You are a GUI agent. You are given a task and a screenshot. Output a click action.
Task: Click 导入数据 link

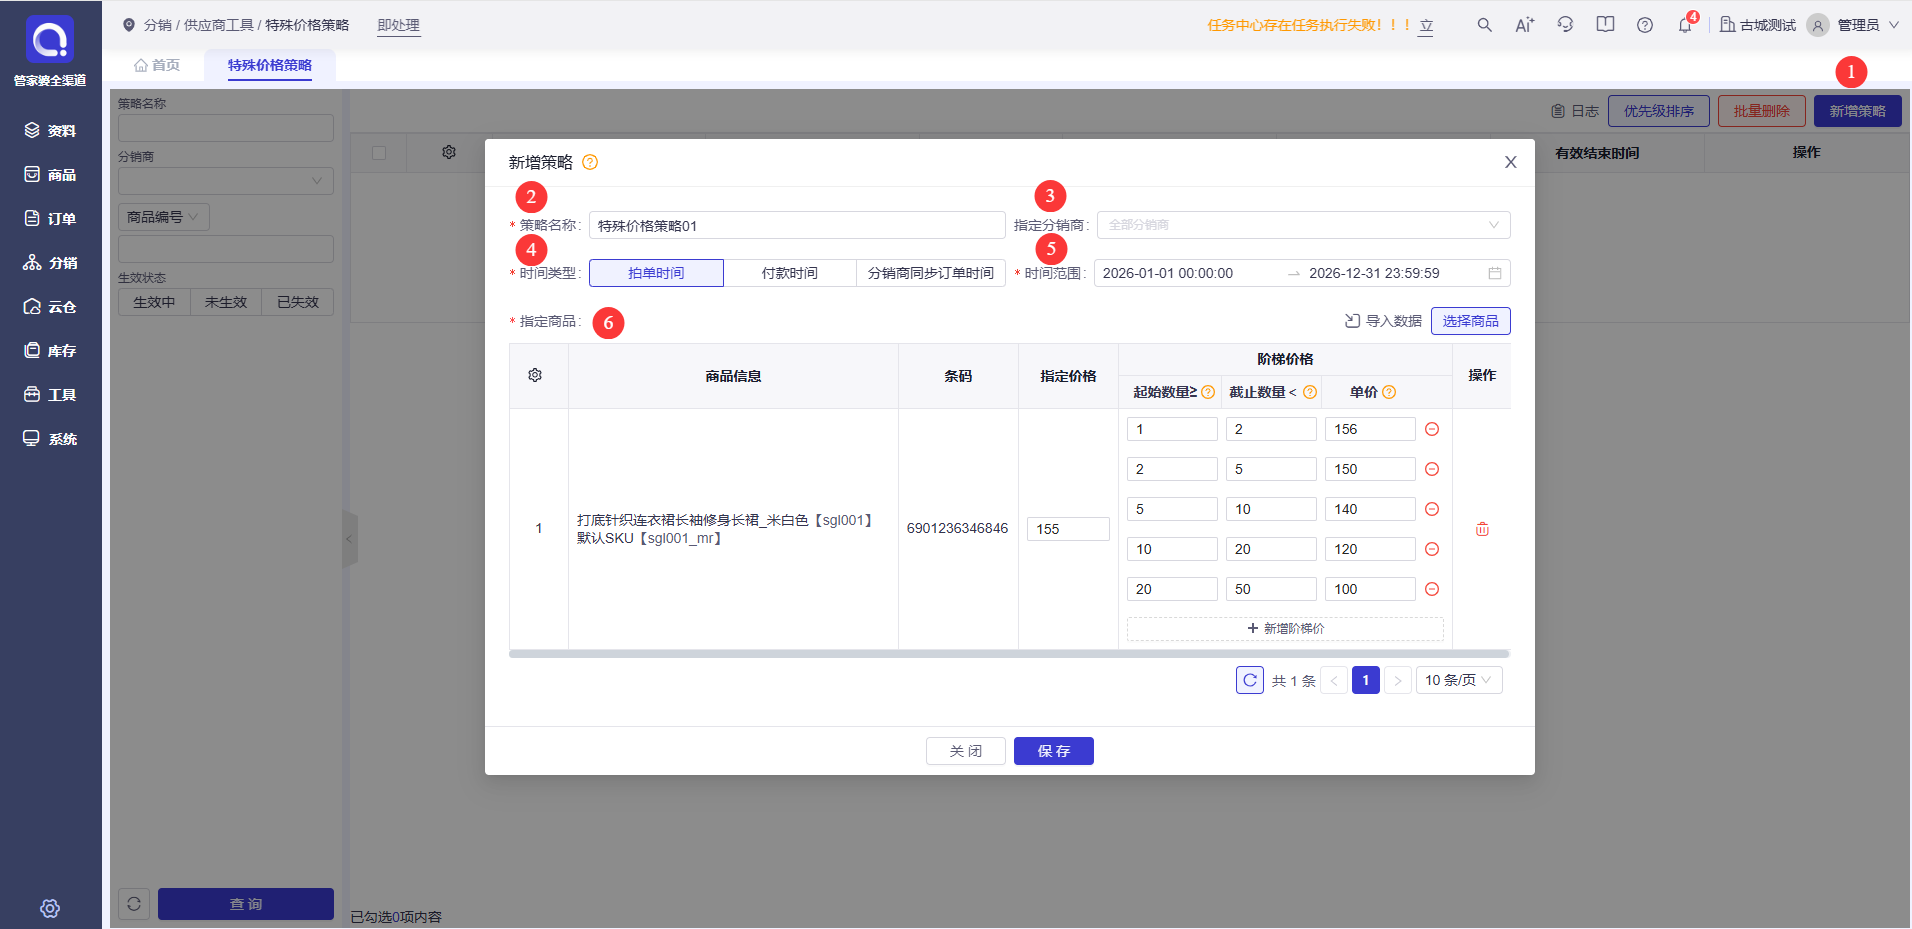[x=1384, y=321]
